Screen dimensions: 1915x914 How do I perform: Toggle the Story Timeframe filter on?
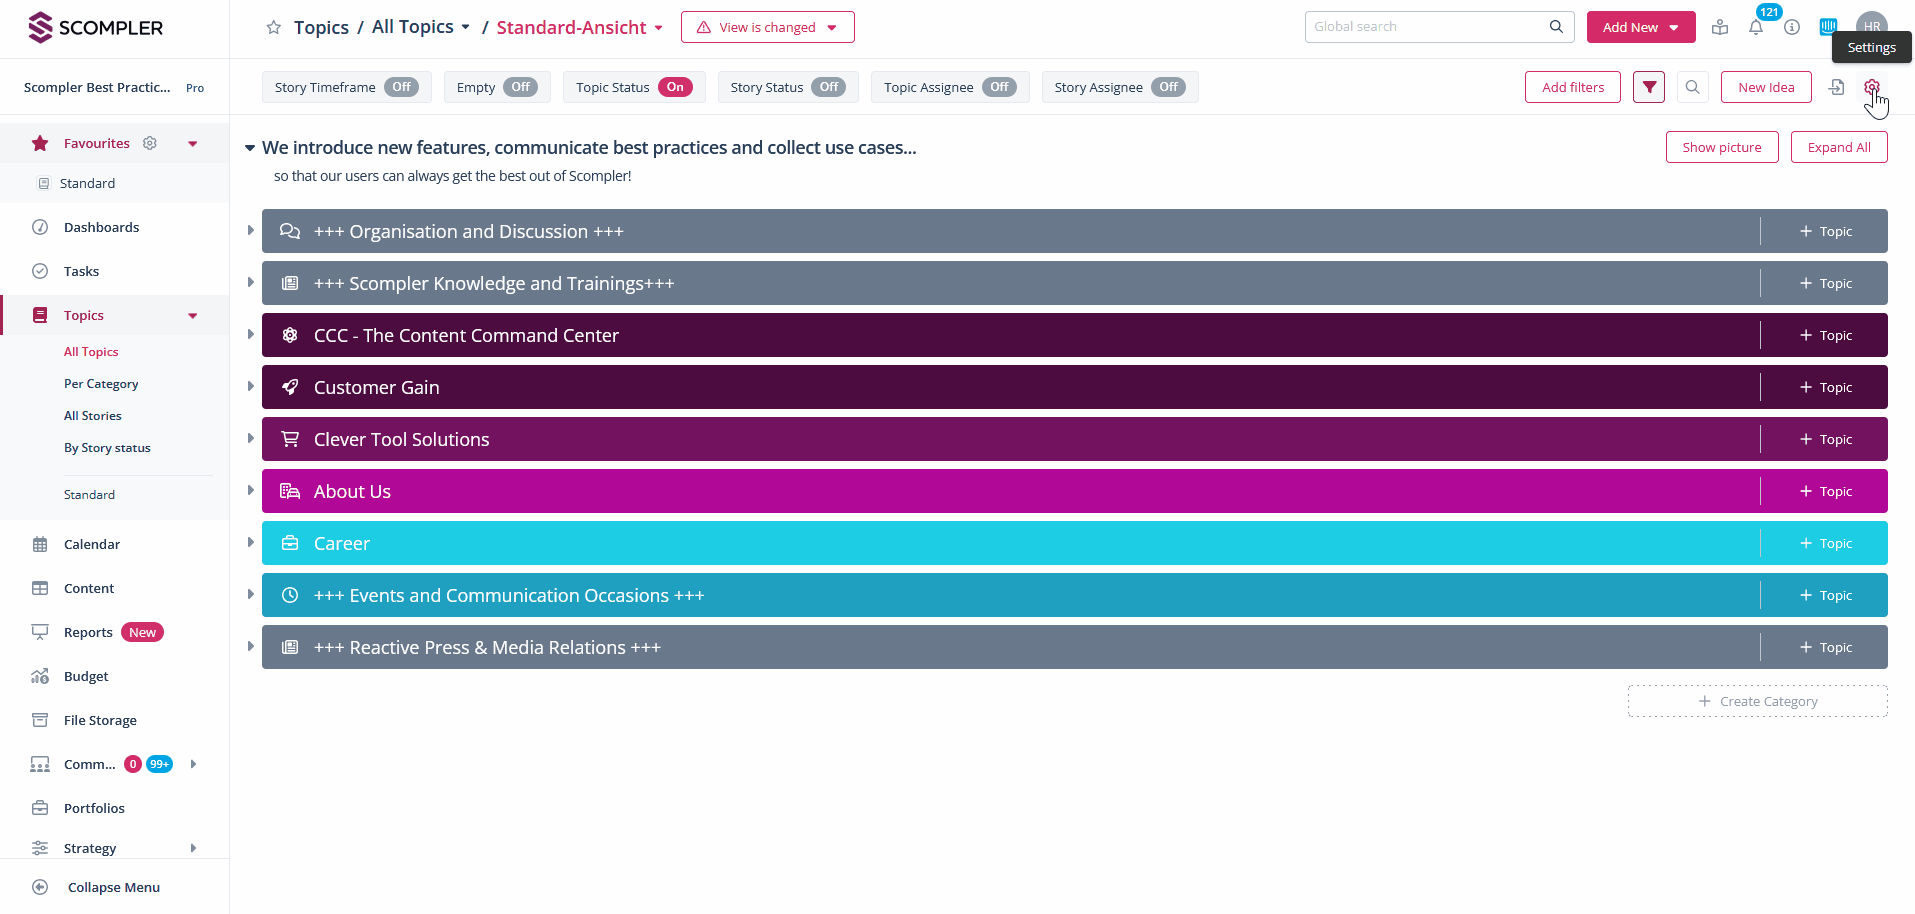[401, 87]
